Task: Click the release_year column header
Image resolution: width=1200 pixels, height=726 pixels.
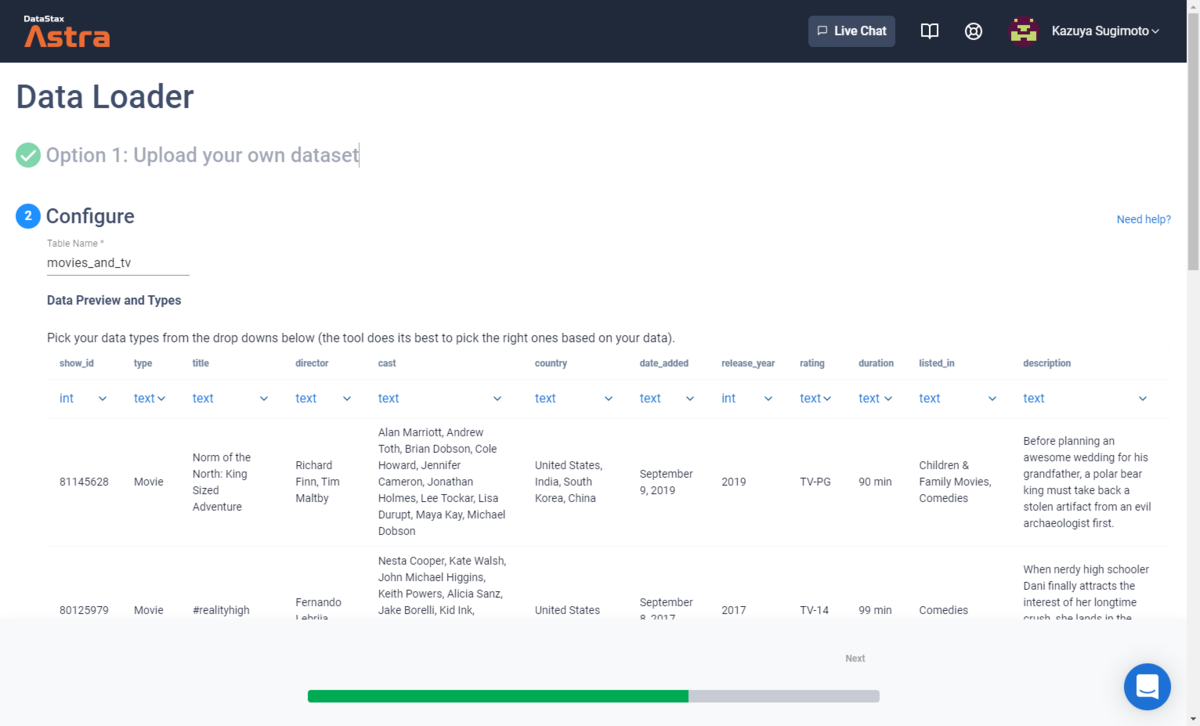Action: coord(748,363)
